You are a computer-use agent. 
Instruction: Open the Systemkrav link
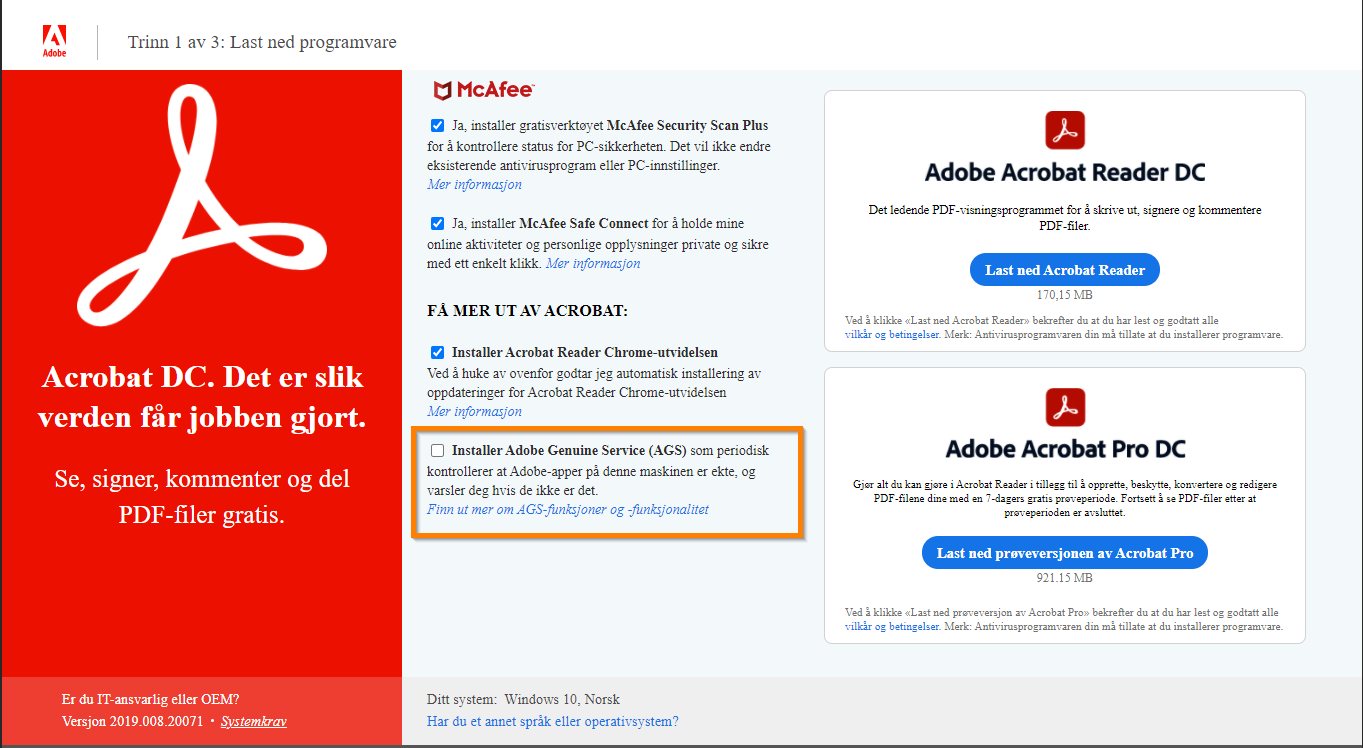(x=253, y=720)
